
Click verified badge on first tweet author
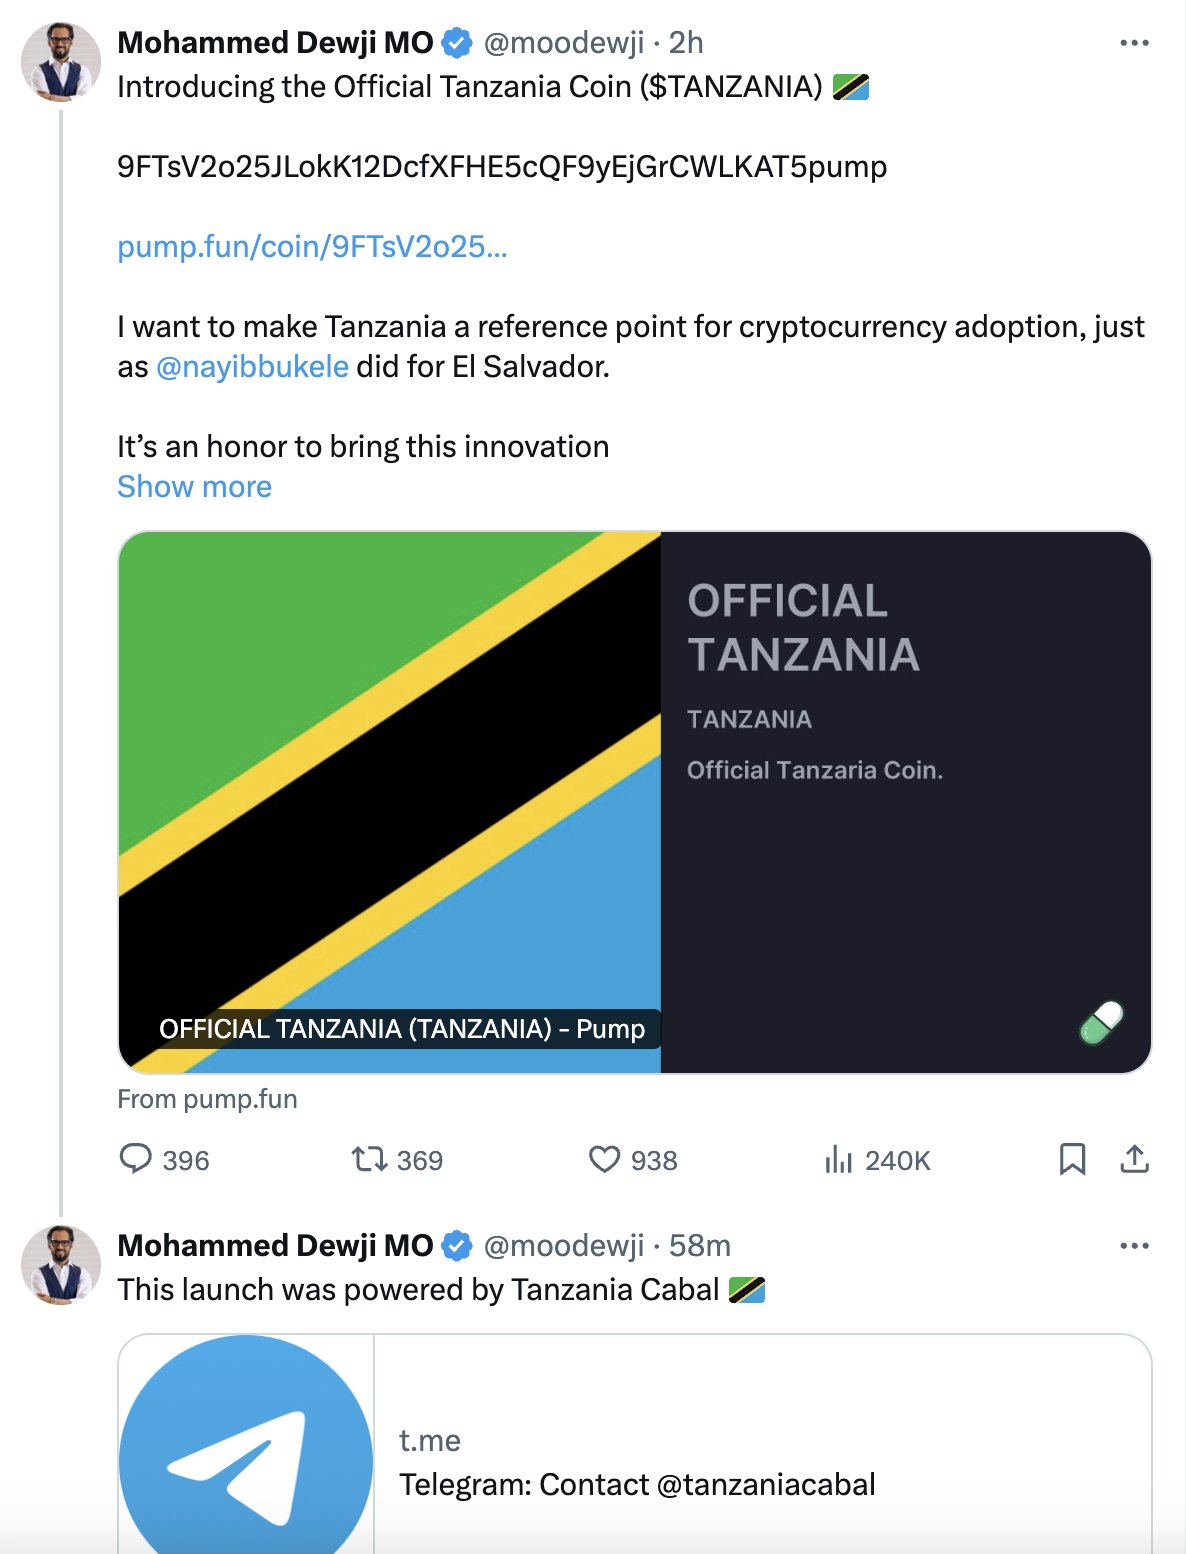coord(457,43)
